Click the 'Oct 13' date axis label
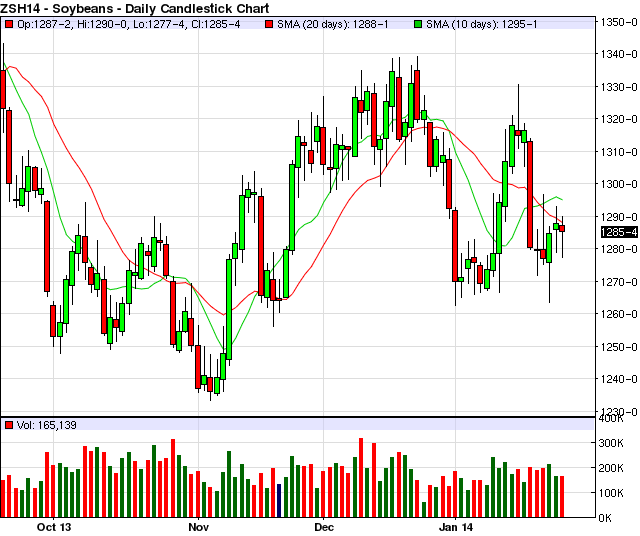Image resolution: width=640 pixels, height=536 pixels. click(x=54, y=527)
